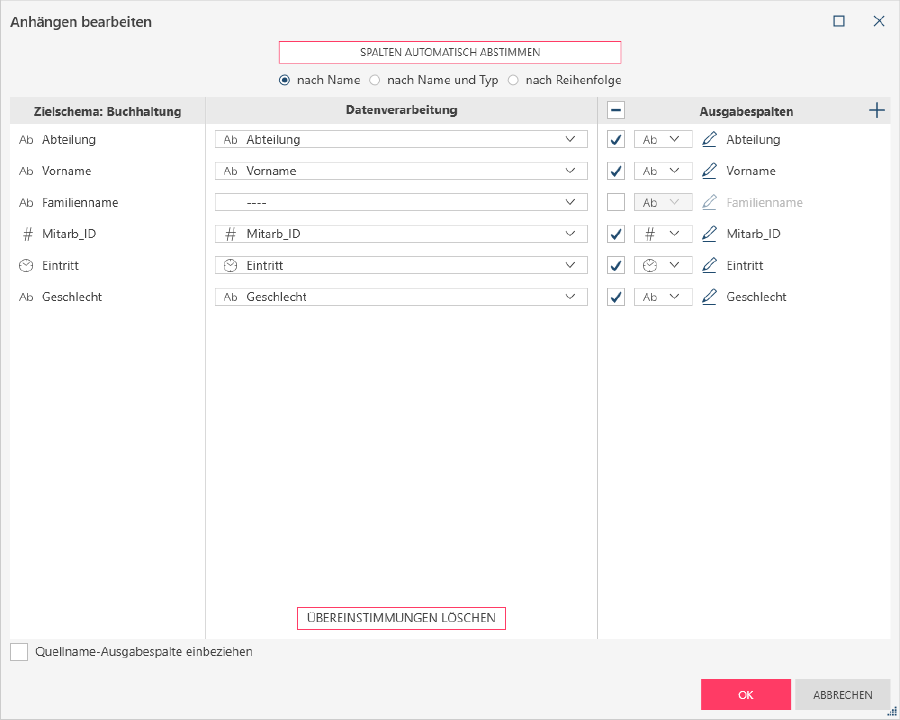Screen dimensions: 900x720
Task: Uncheck the Abteilung output column checkbox
Action: (x=616, y=140)
